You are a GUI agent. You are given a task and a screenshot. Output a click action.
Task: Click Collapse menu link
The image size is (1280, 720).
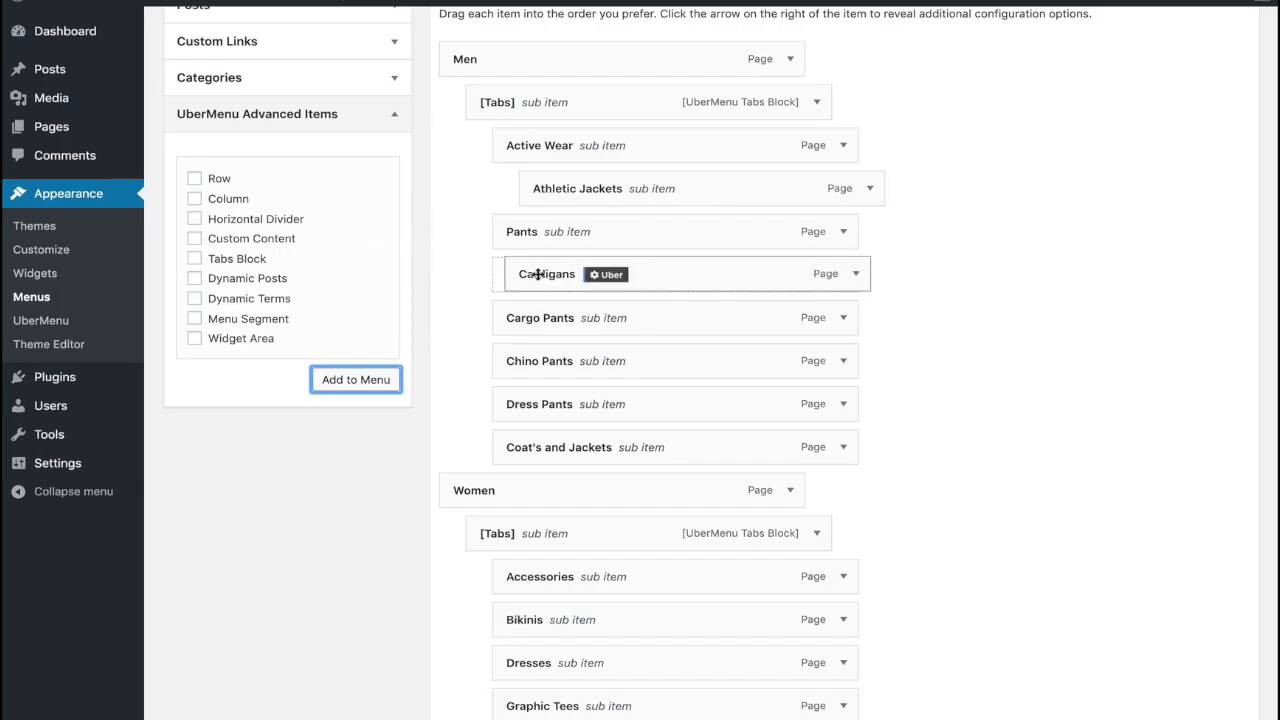pos(72,491)
